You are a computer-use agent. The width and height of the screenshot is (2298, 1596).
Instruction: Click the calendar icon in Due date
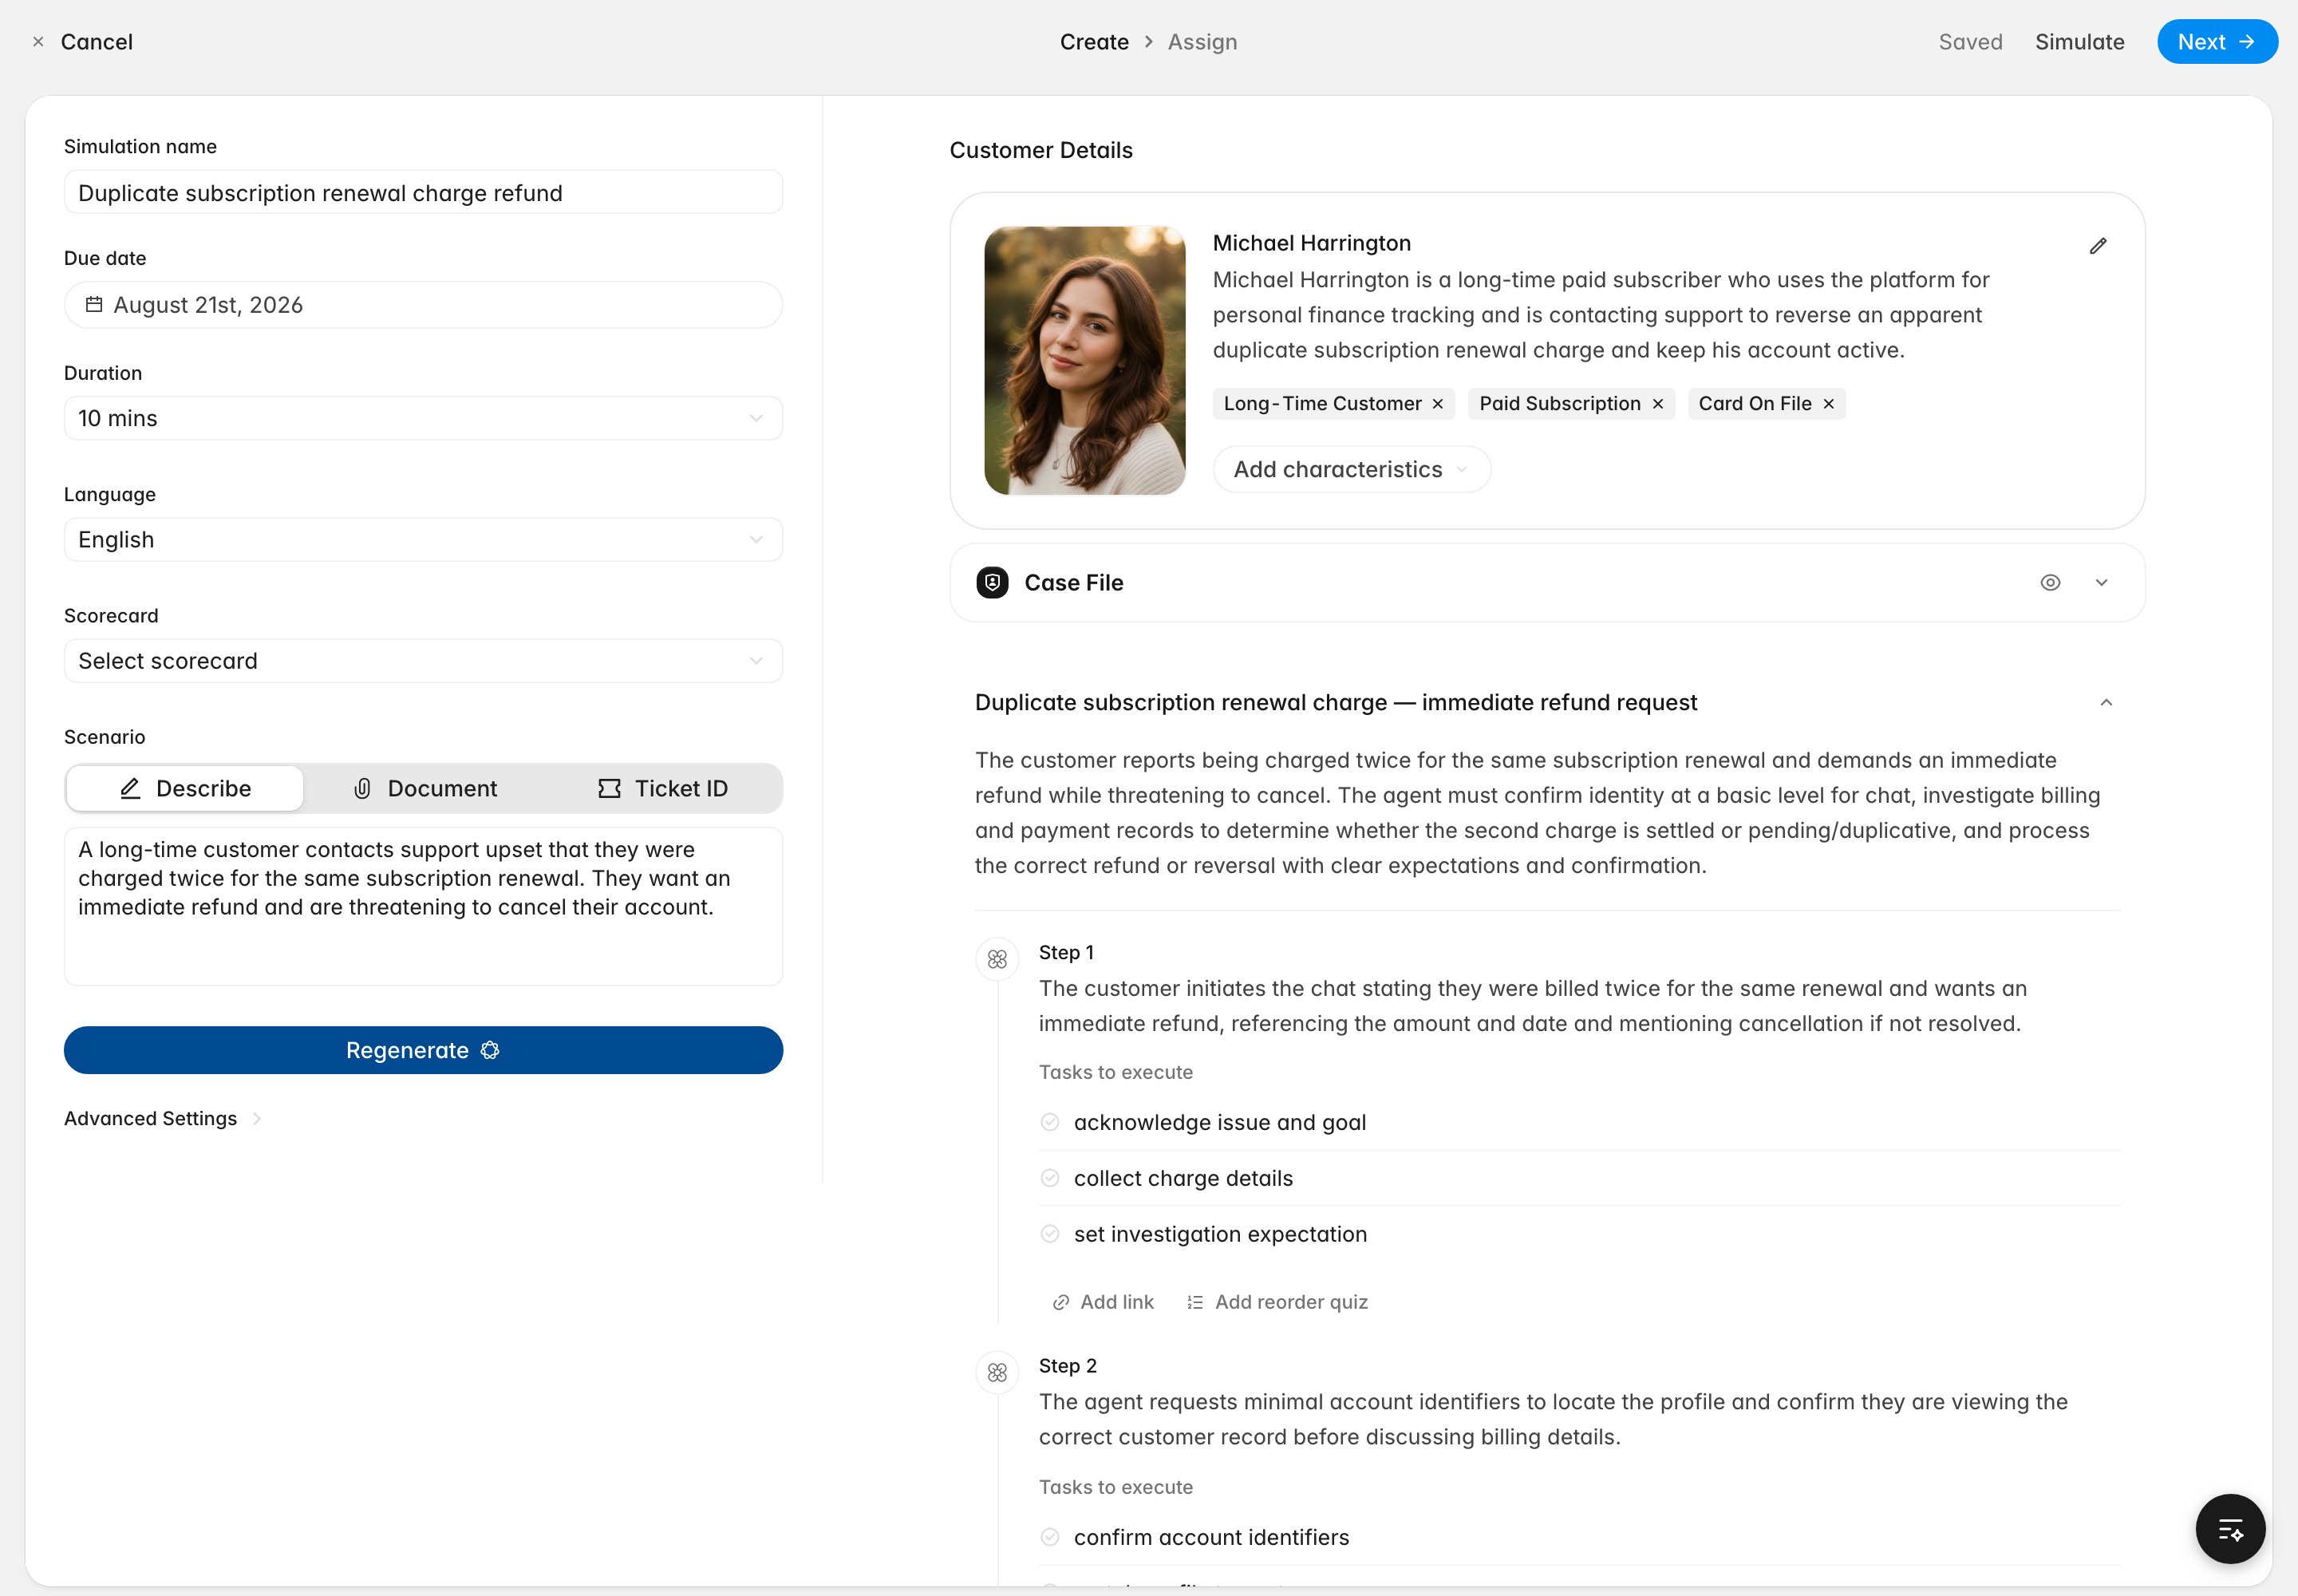[x=94, y=305]
